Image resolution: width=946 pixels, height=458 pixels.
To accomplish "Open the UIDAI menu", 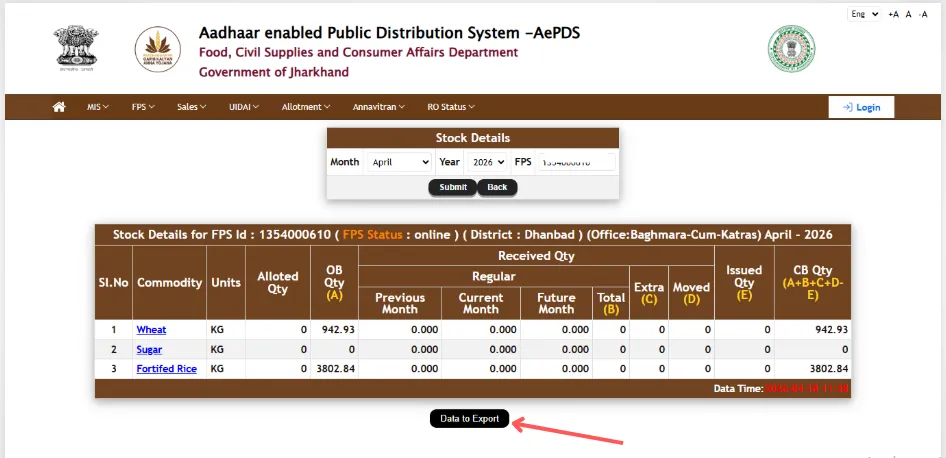I will [x=244, y=107].
